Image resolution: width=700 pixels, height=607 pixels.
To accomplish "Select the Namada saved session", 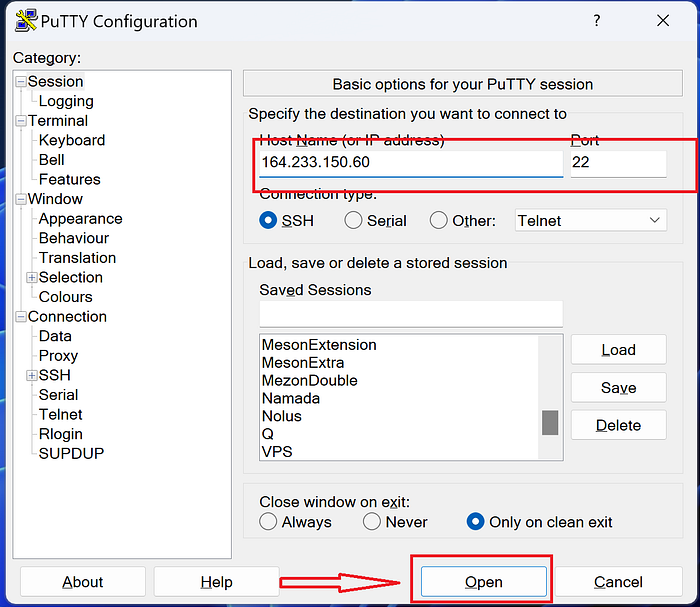I will pos(291,398).
